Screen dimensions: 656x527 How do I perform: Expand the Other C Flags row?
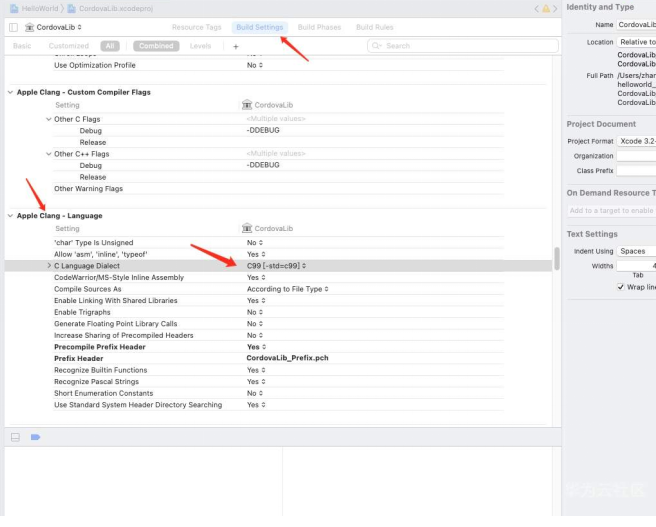click(48, 119)
